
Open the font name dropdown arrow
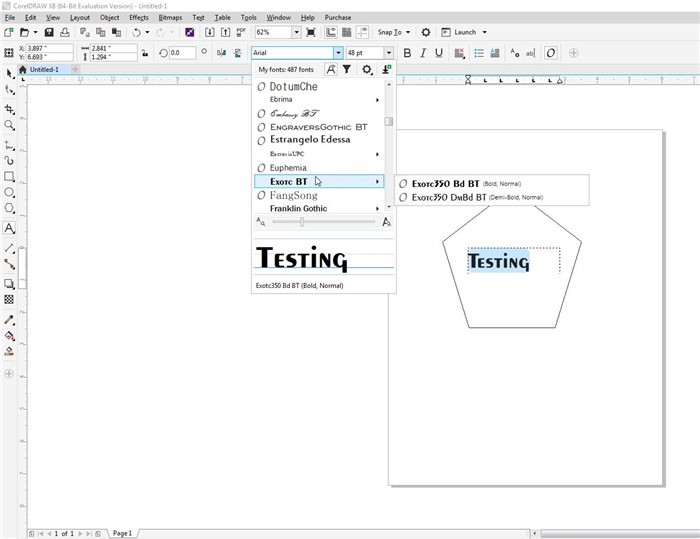point(338,53)
